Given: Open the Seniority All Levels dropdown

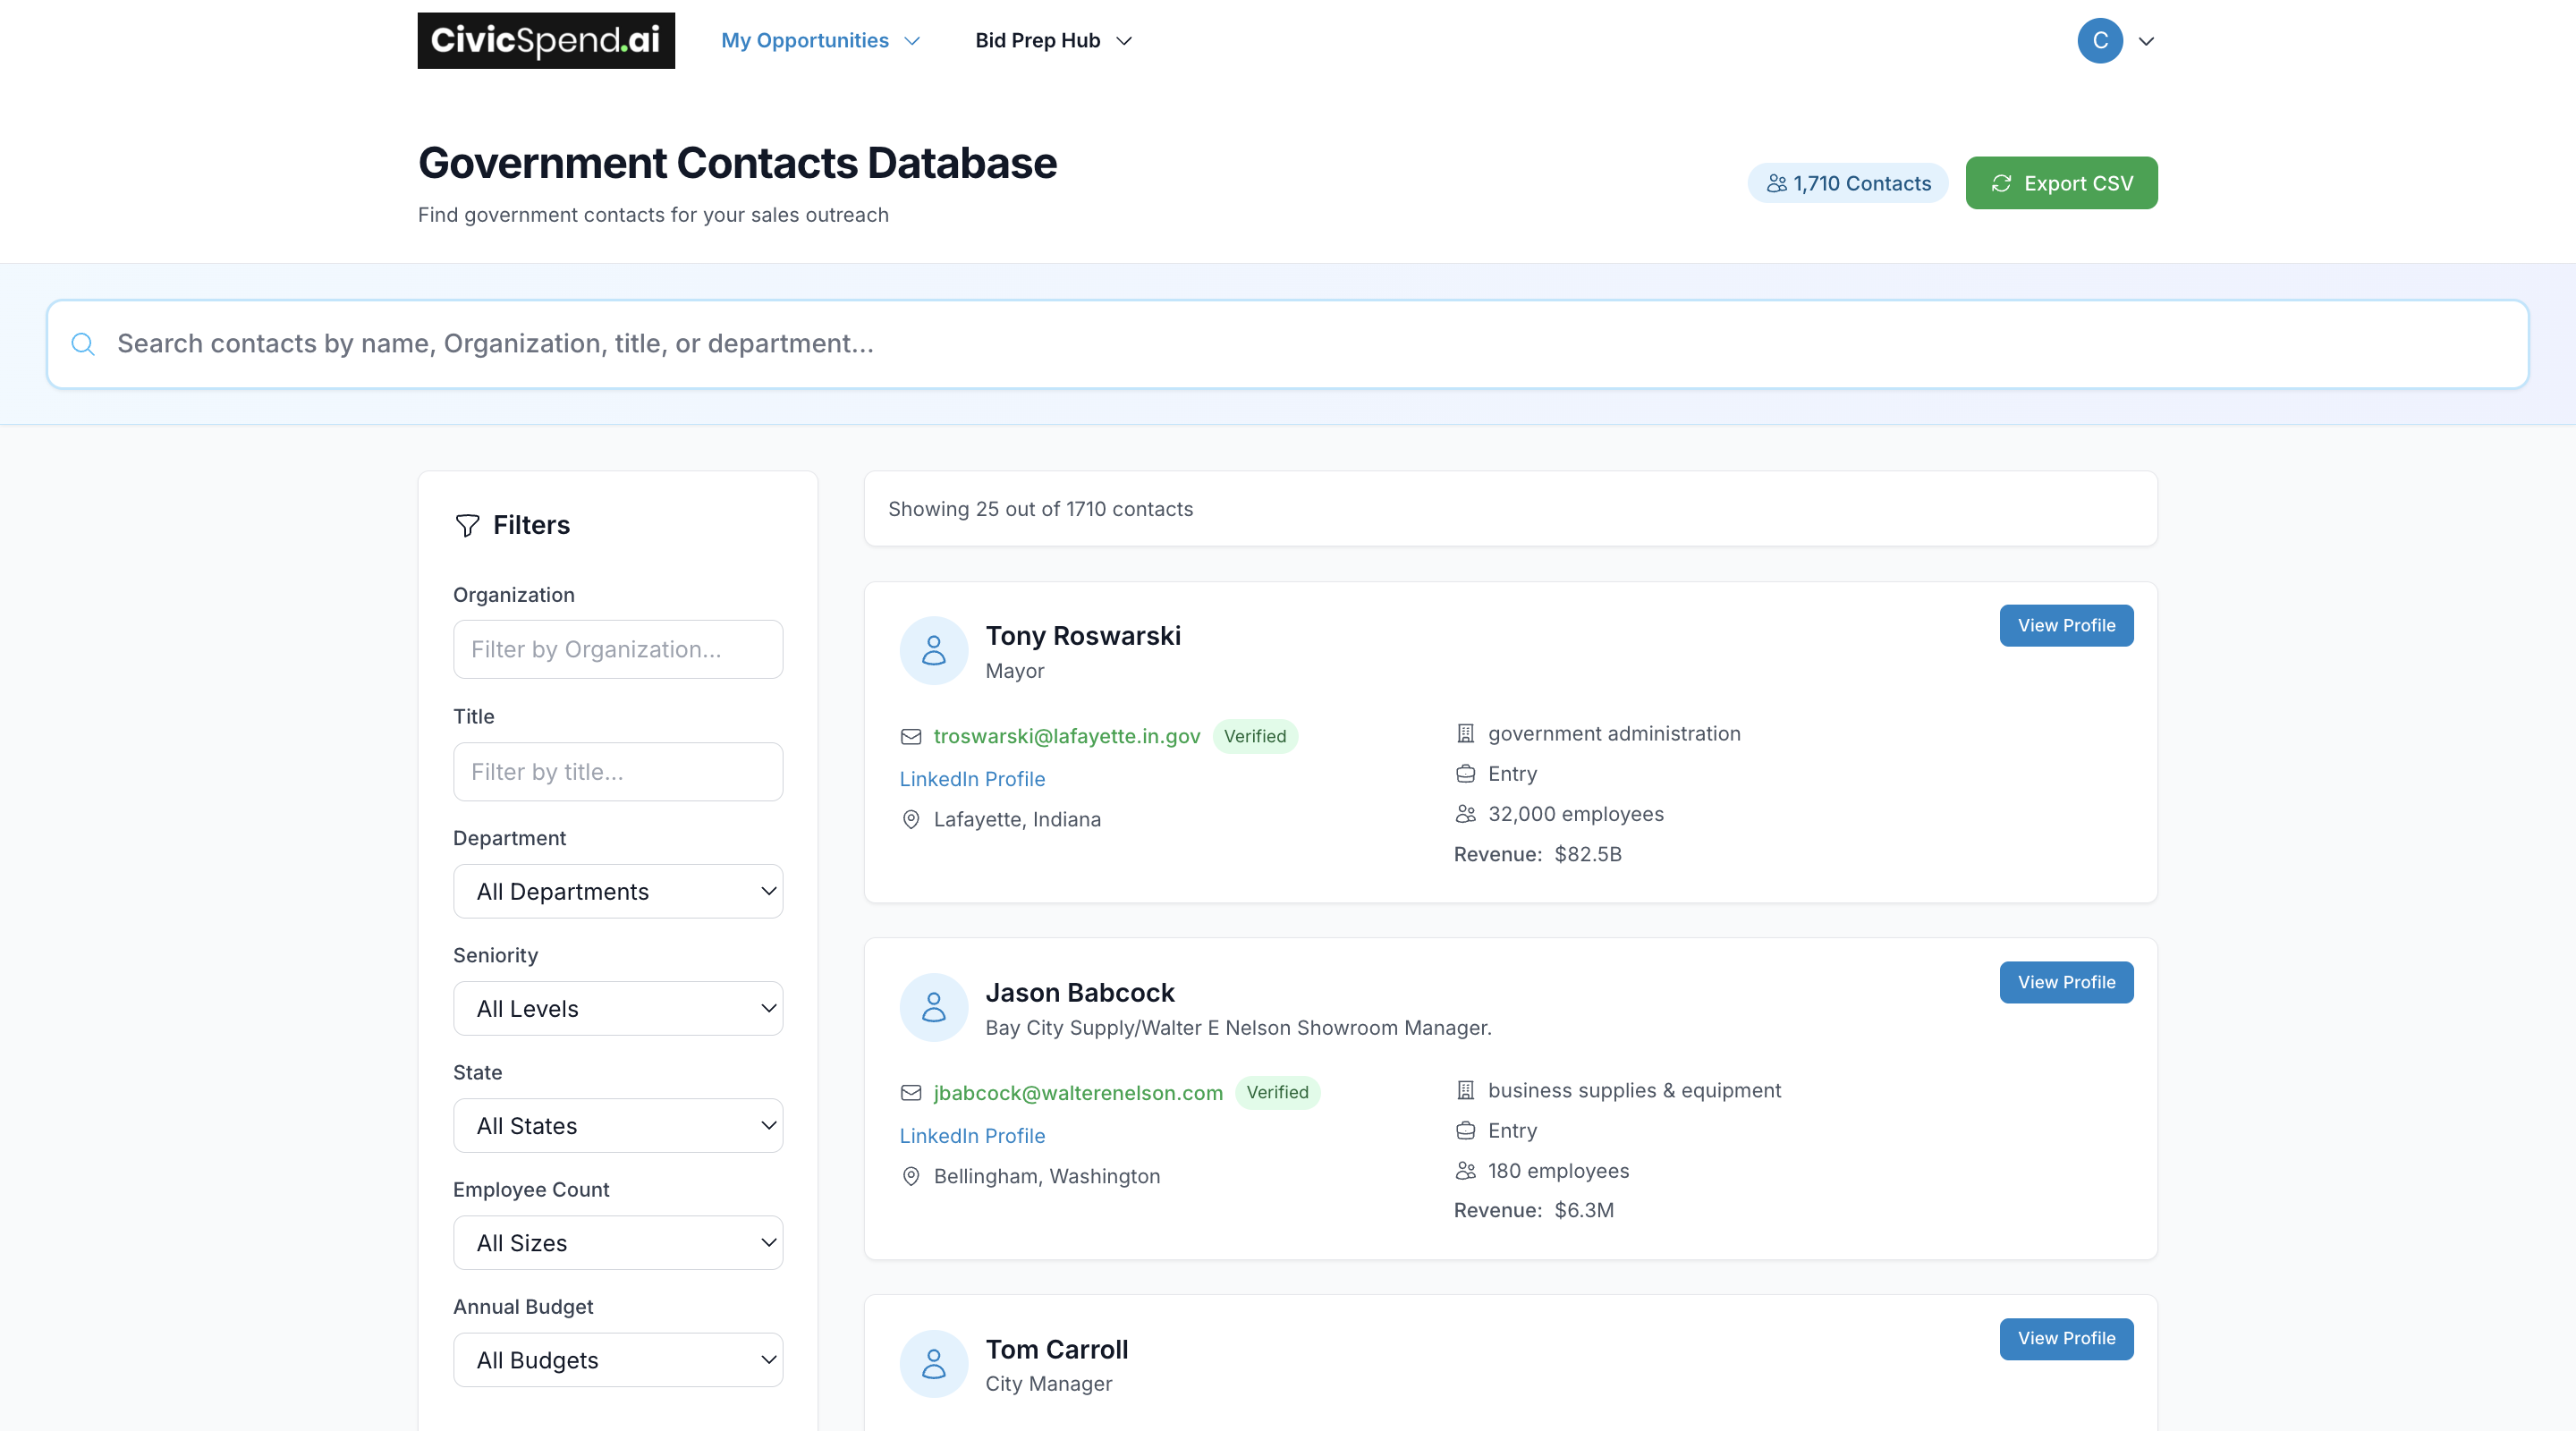Looking at the screenshot, I should click(x=617, y=1008).
